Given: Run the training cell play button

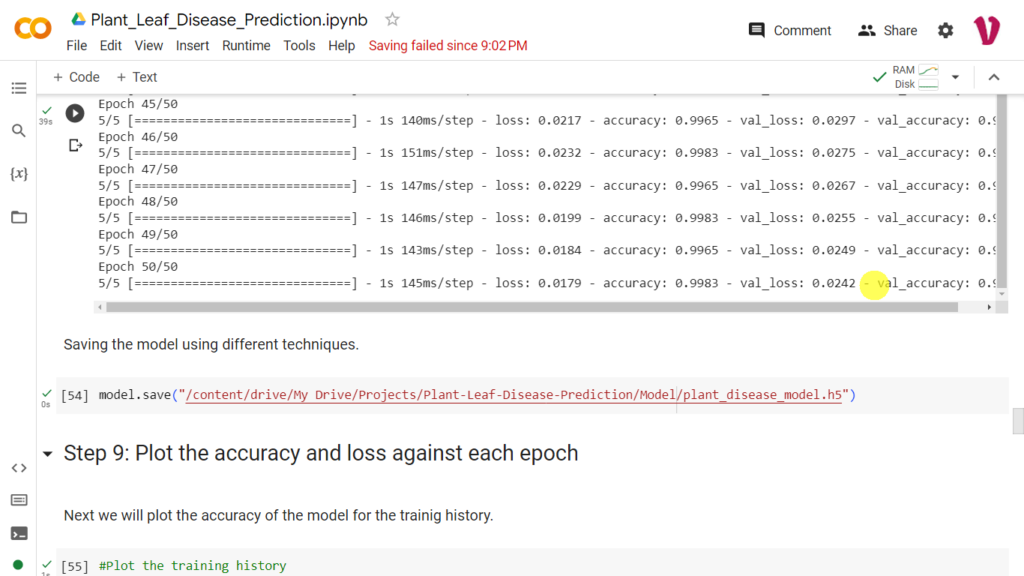Looking at the screenshot, I should [75, 114].
